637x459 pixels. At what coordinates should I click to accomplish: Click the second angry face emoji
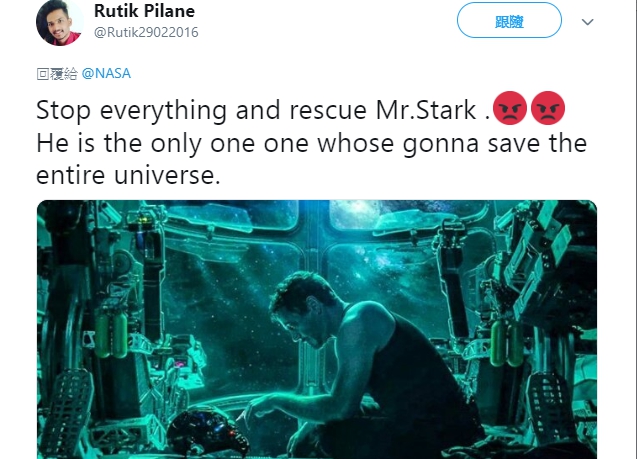coord(548,108)
